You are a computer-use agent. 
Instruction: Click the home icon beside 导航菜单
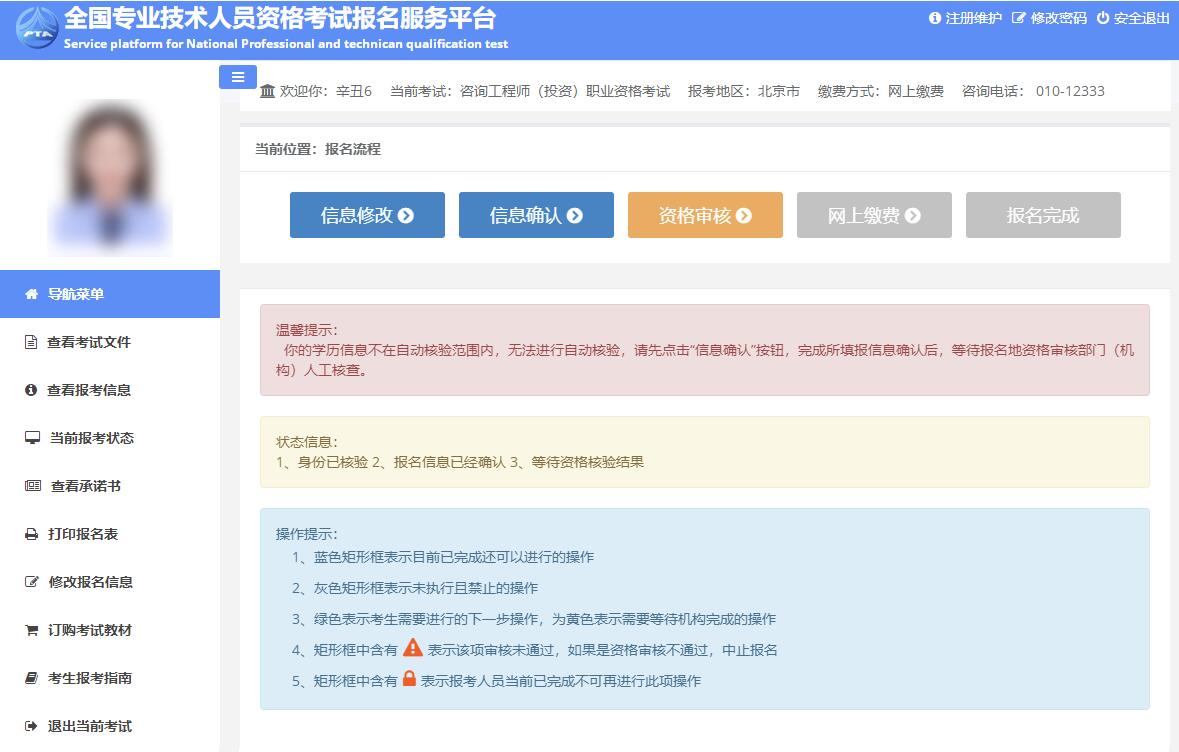pyautogui.click(x=31, y=294)
